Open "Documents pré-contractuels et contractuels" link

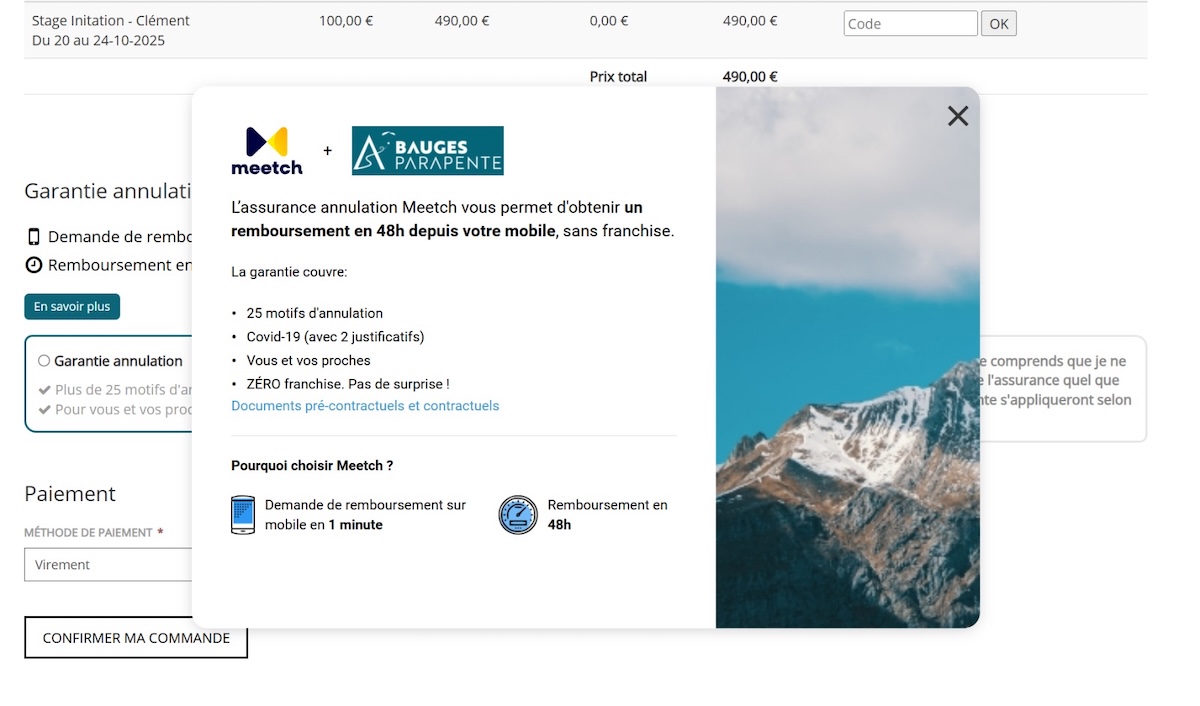(x=365, y=406)
